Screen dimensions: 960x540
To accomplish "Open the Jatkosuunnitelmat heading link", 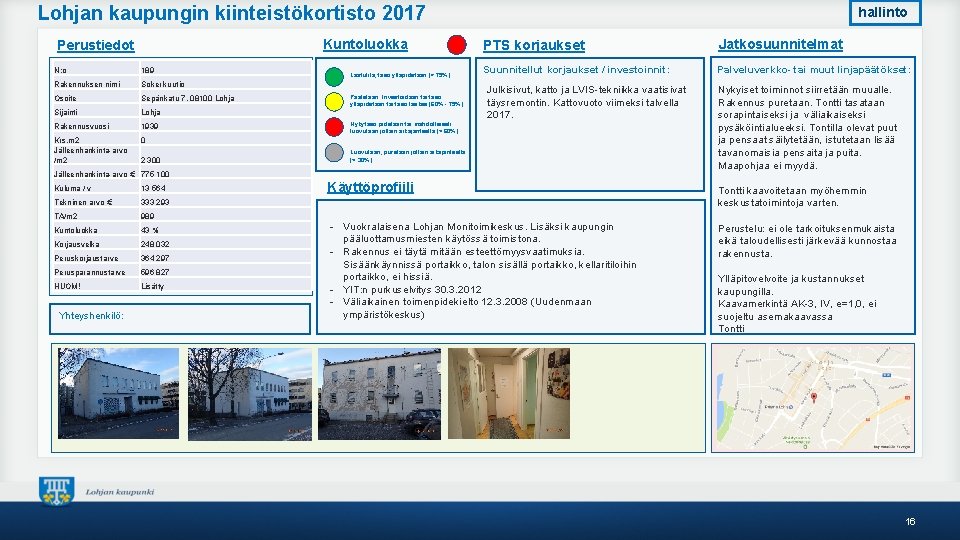I will (x=781, y=44).
